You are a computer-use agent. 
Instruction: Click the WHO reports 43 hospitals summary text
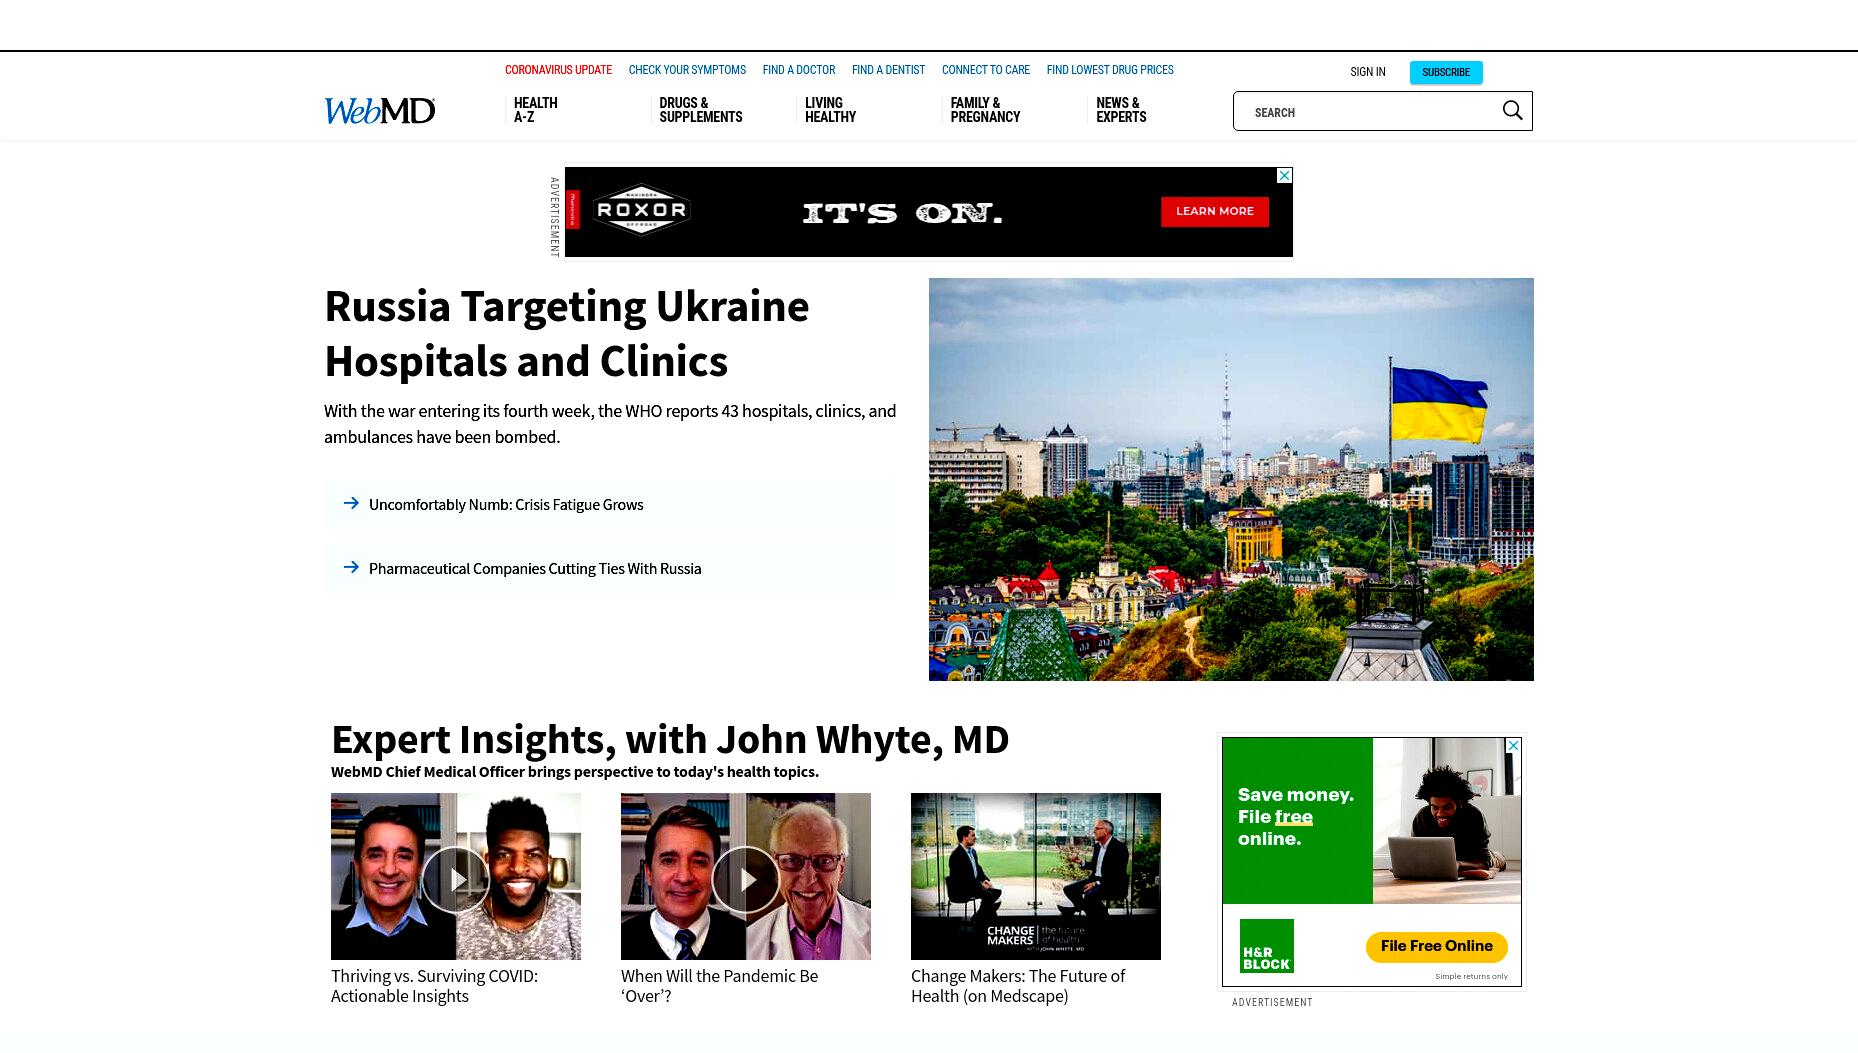click(x=610, y=424)
